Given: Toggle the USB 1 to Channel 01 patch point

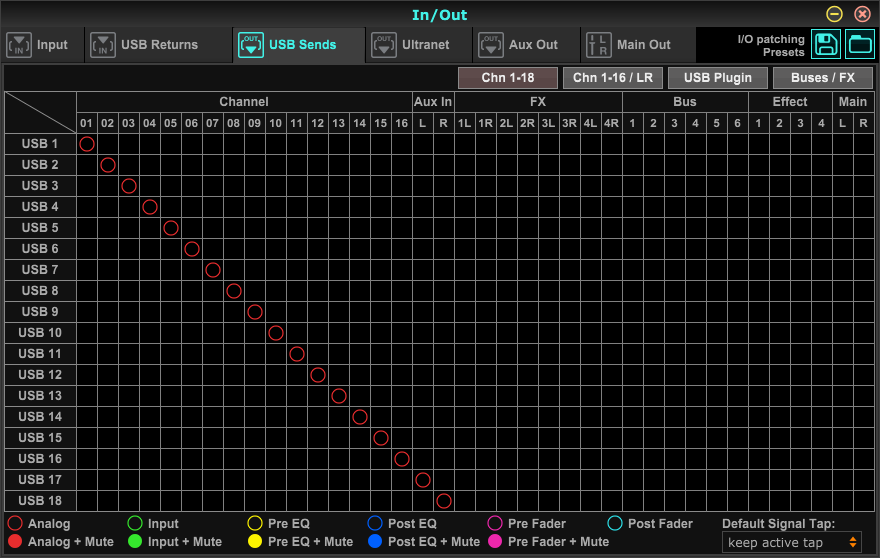Looking at the screenshot, I should coord(87,144).
